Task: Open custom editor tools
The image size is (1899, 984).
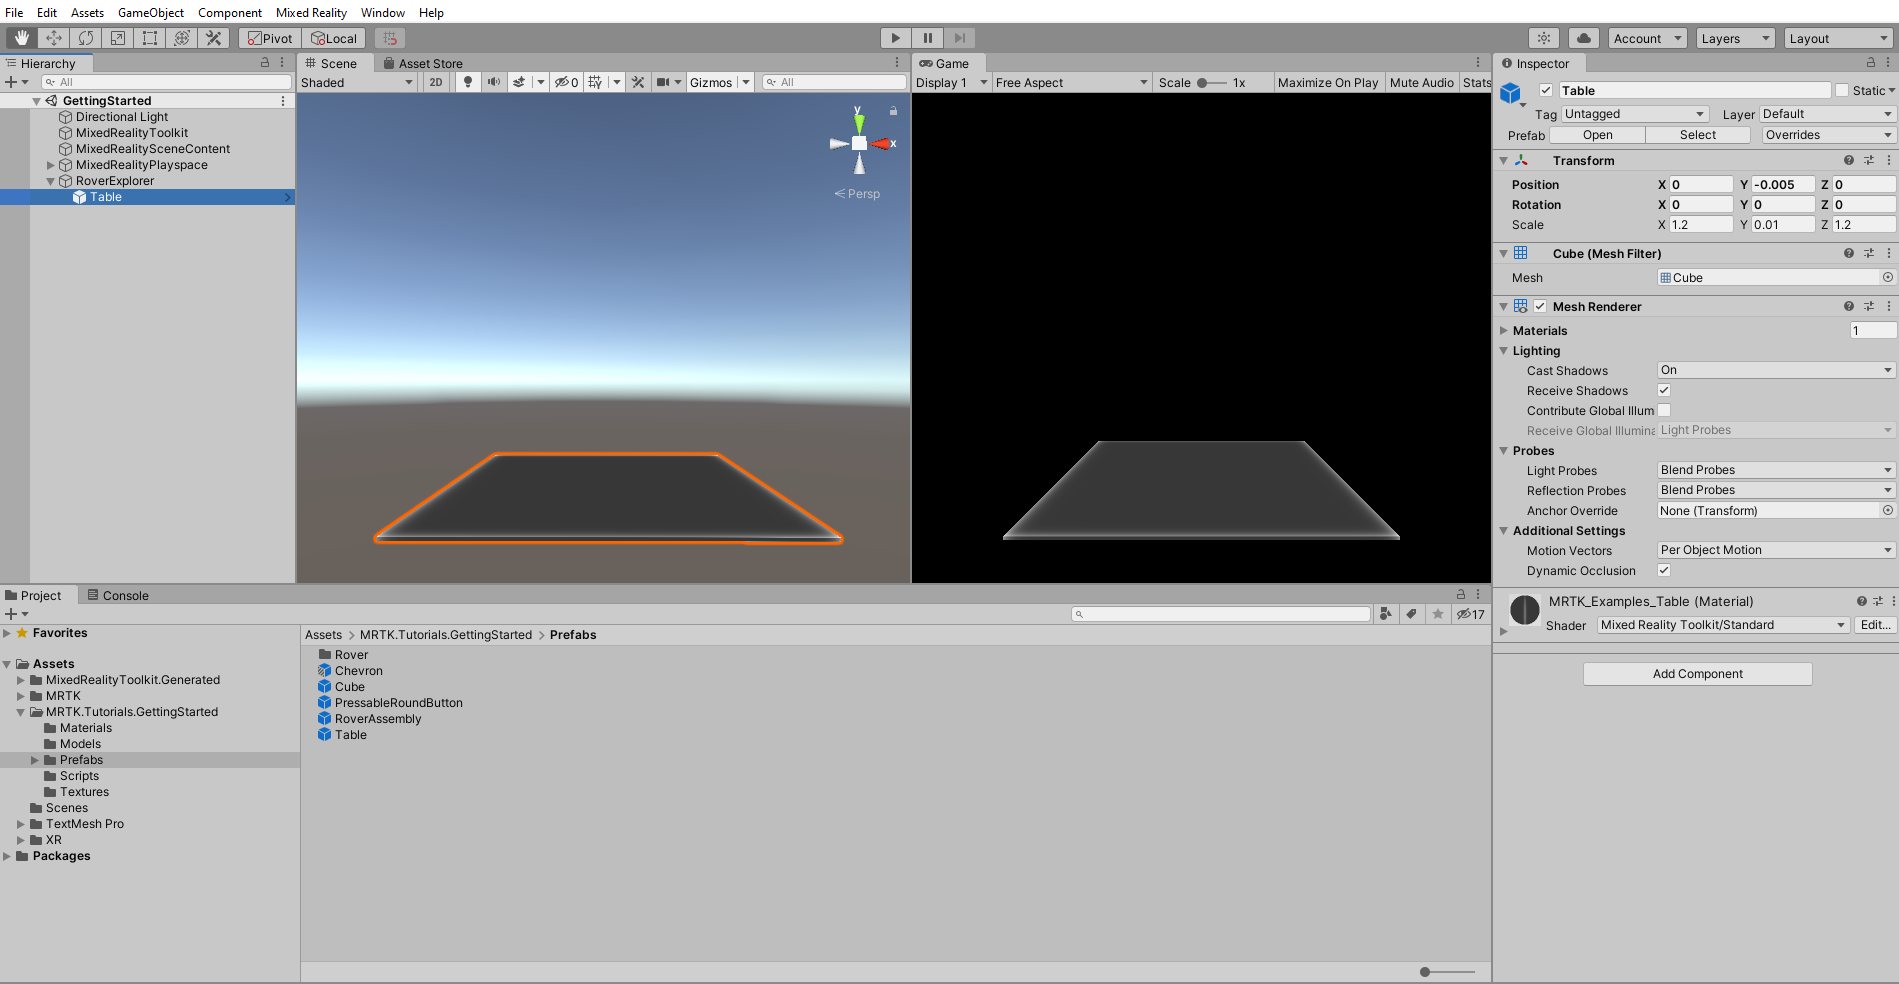Action: point(214,38)
